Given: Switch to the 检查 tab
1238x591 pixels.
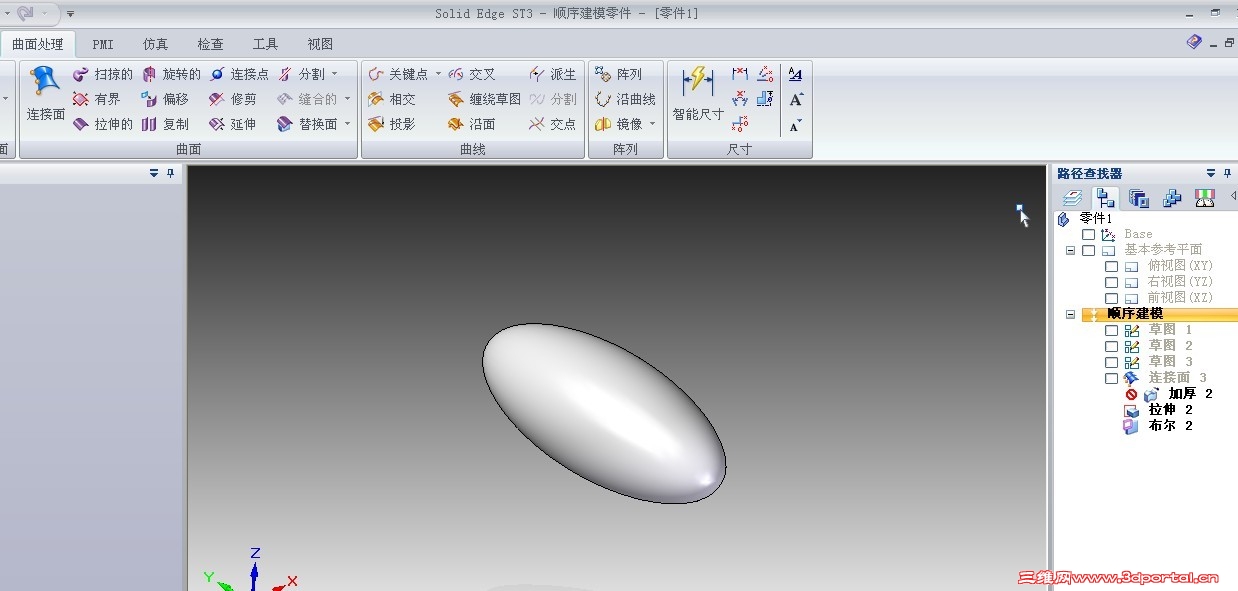Looking at the screenshot, I should 210,44.
